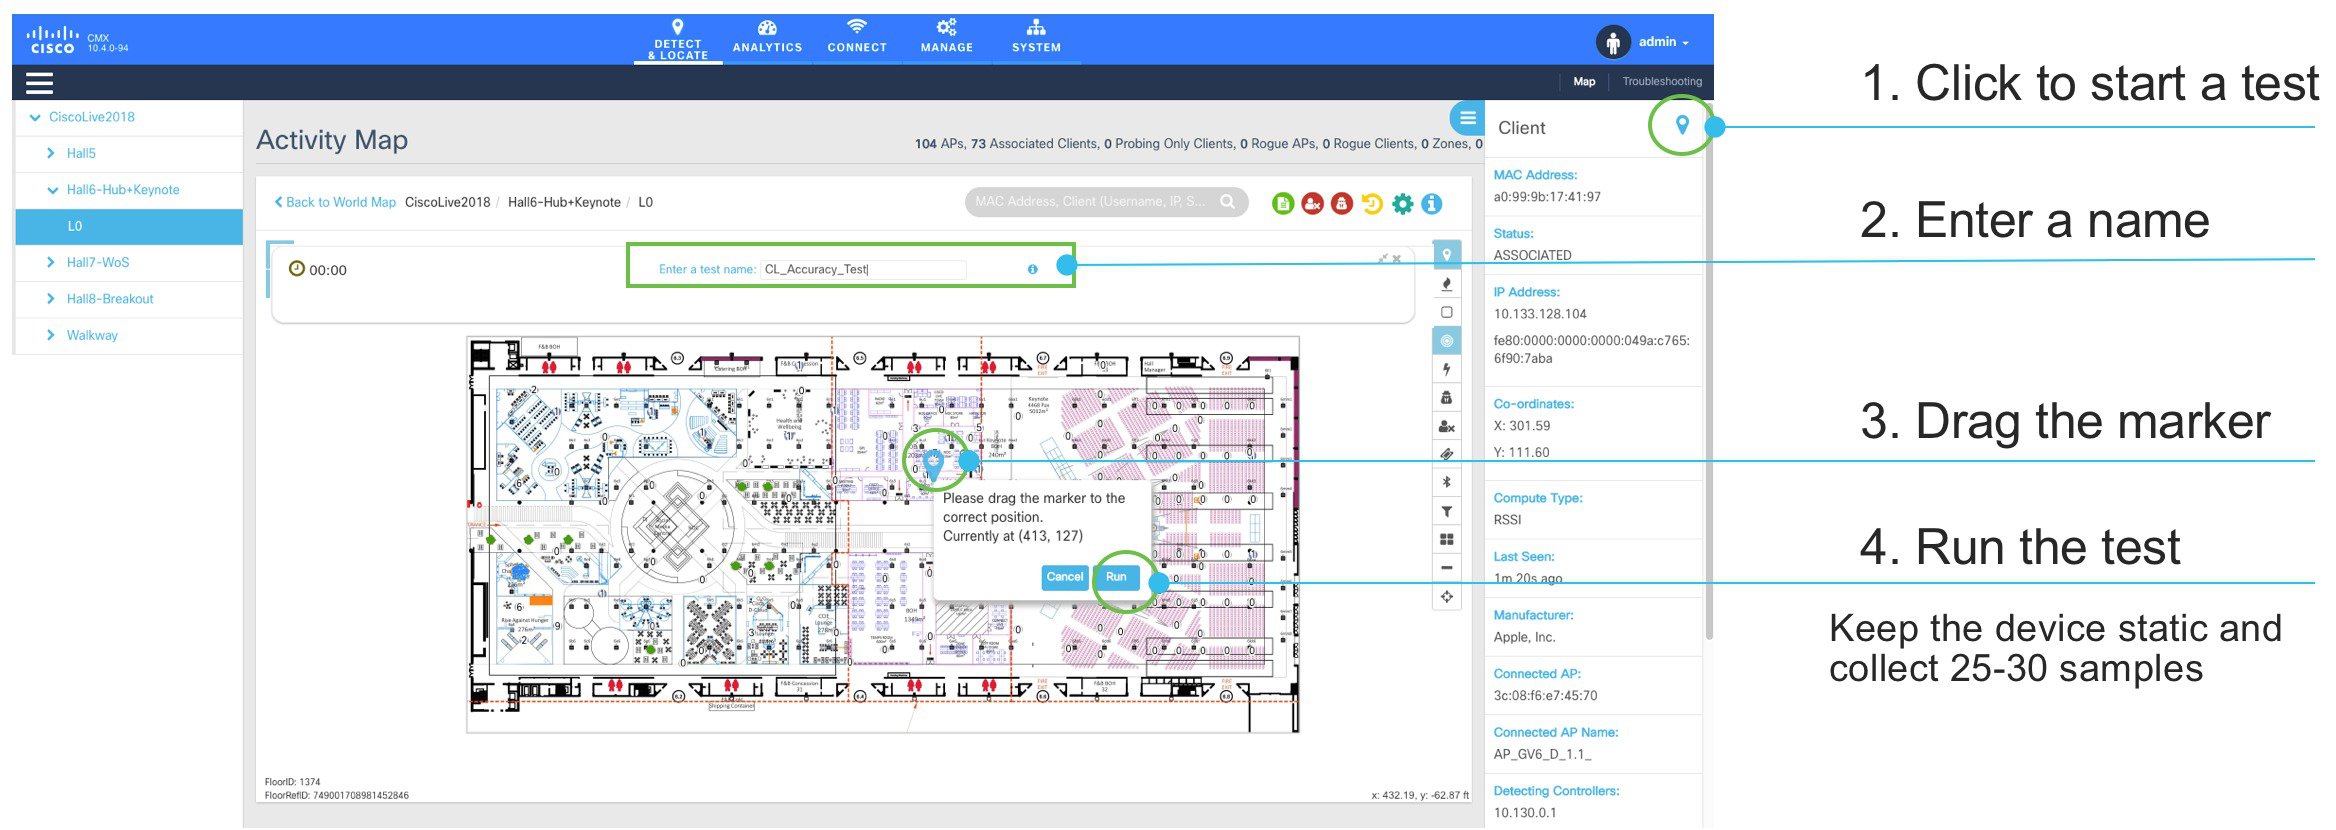
Task: Toggle rogue clients layer in map toolbar
Action: (x=1446, y=426)
